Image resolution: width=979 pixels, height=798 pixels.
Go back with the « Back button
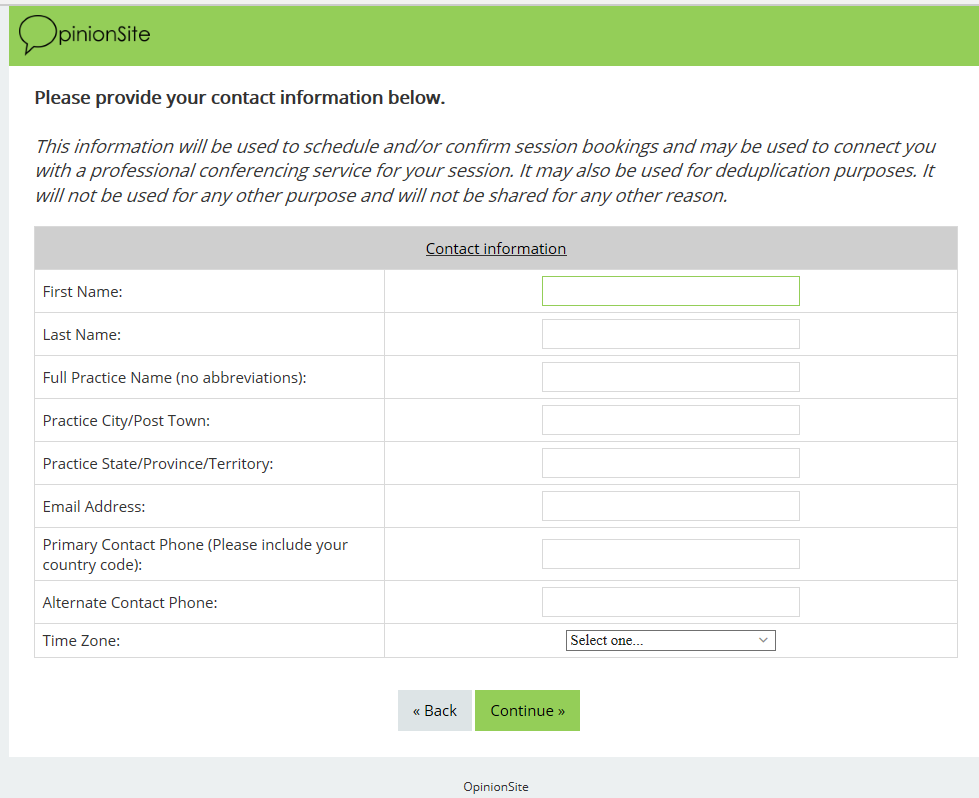[434, 710]
